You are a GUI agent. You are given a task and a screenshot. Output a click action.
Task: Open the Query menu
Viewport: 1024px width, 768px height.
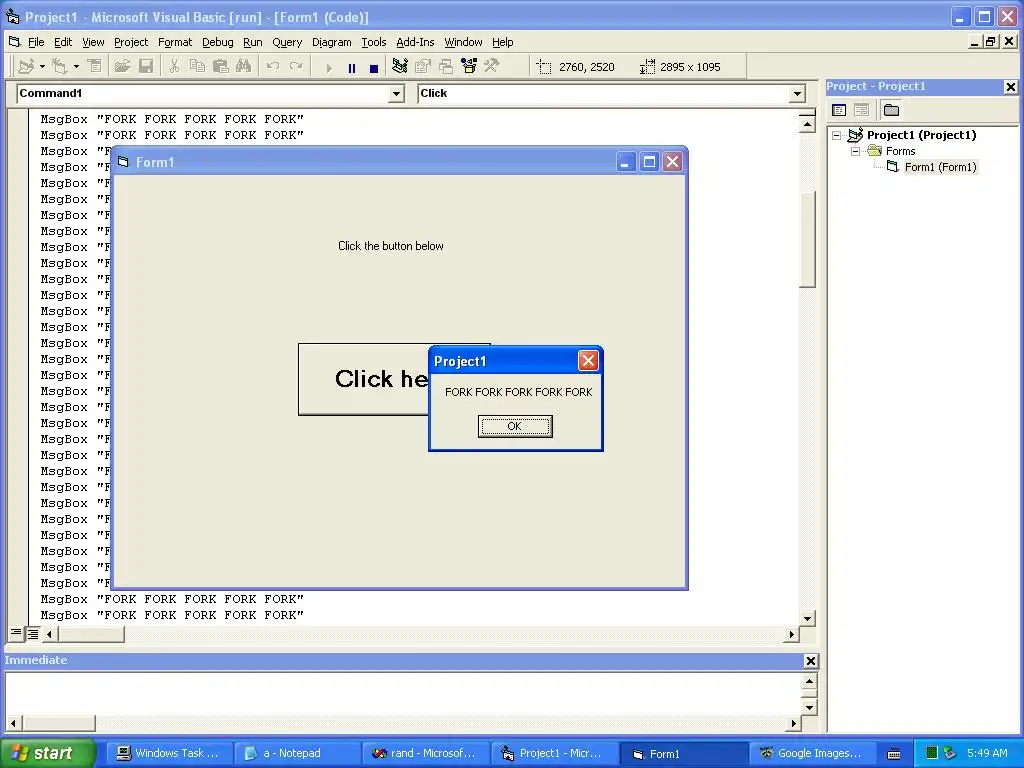click(287, 42)
